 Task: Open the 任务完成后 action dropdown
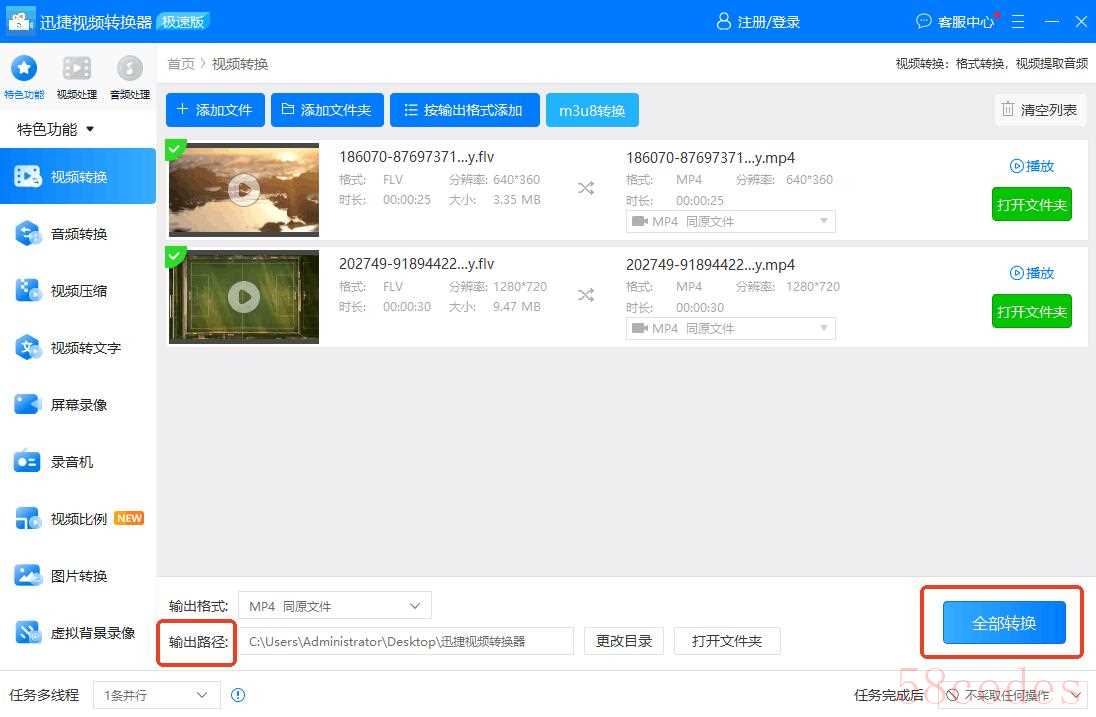tap(1014, 695)
